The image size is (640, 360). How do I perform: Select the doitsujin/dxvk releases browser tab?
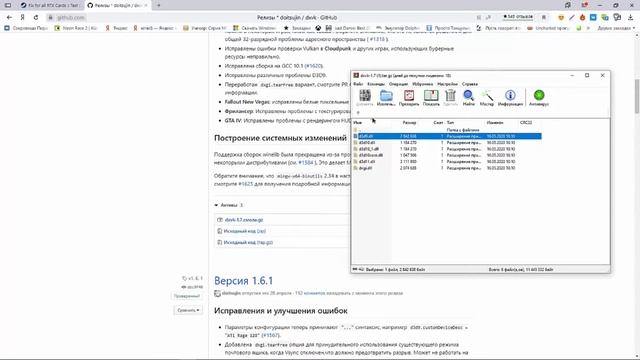tap(118, 5)
